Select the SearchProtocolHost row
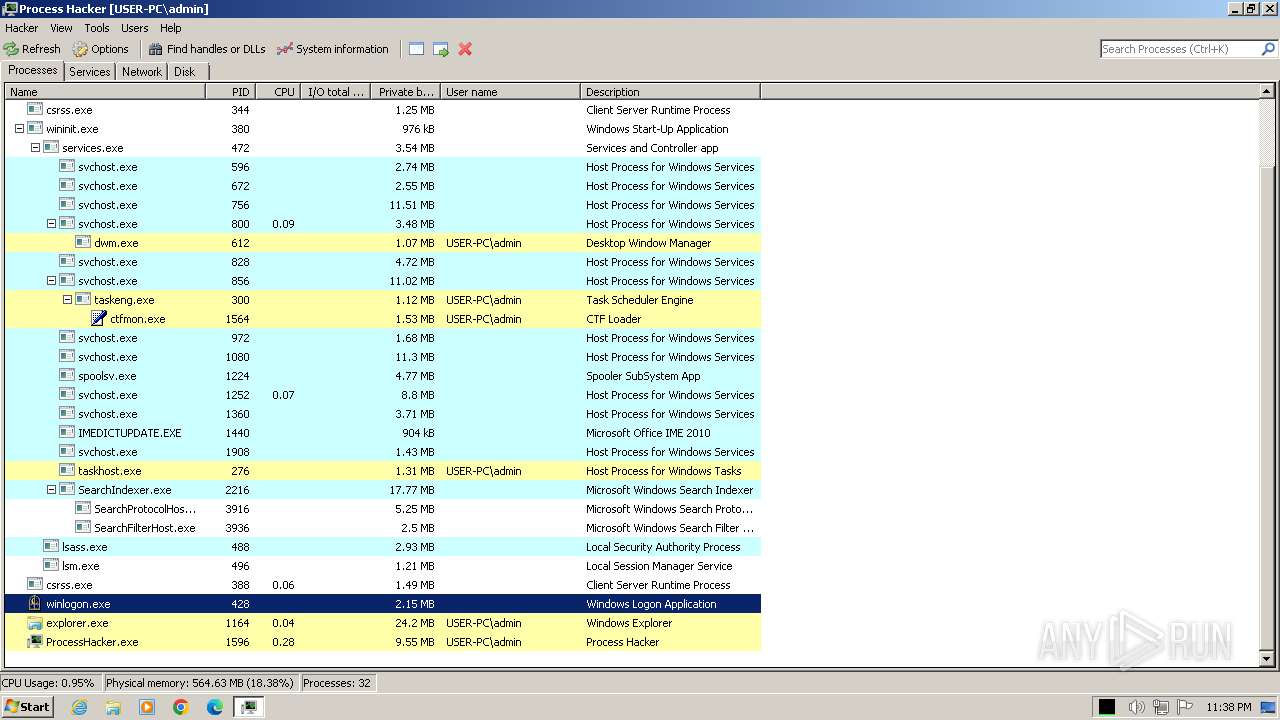This screenshot has height=720, width=1280. (x=383, y=509)
